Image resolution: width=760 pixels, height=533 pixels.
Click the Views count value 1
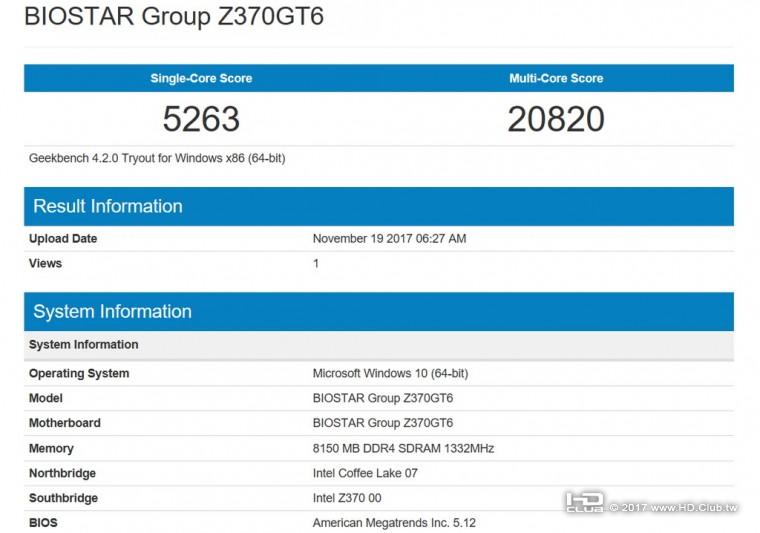tap(316, 263)
